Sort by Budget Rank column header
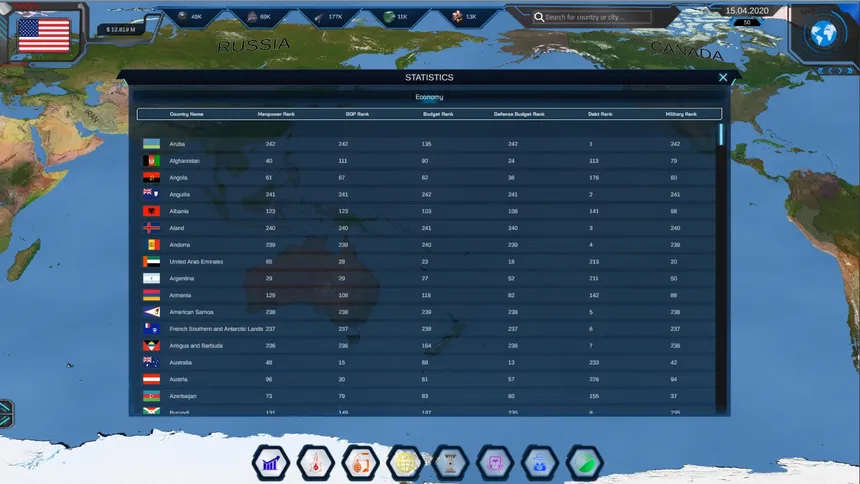Screen dimensions: 860x484 (x=438, y=114)
